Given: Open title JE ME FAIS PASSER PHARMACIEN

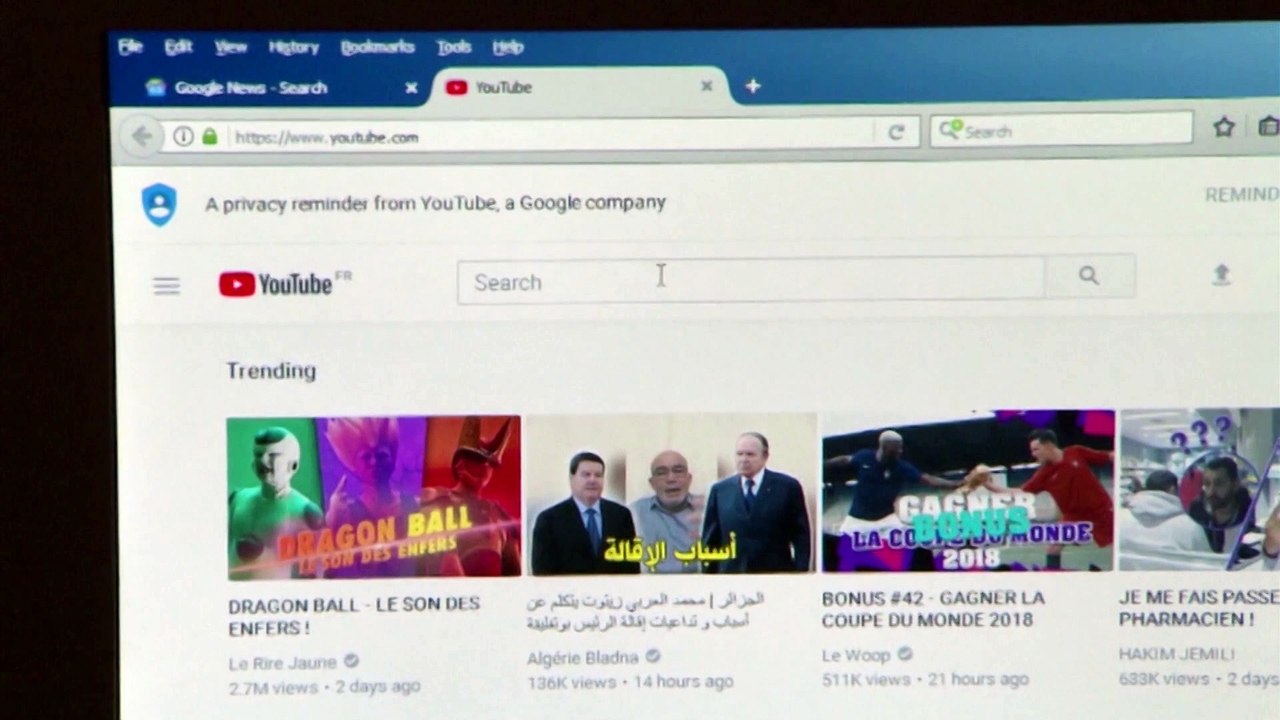Looking at the screenshot, I should 1199,608.
